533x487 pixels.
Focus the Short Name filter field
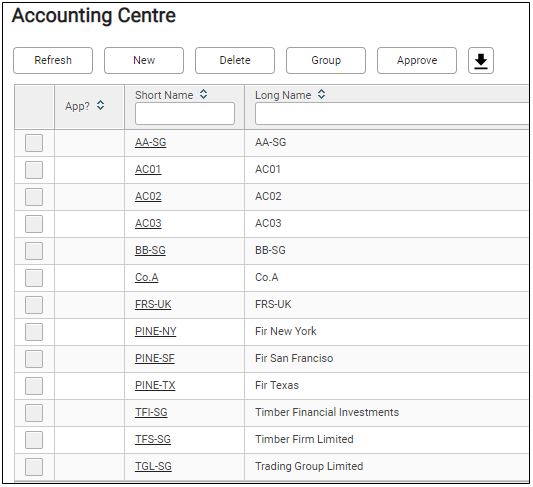[185, 114]
